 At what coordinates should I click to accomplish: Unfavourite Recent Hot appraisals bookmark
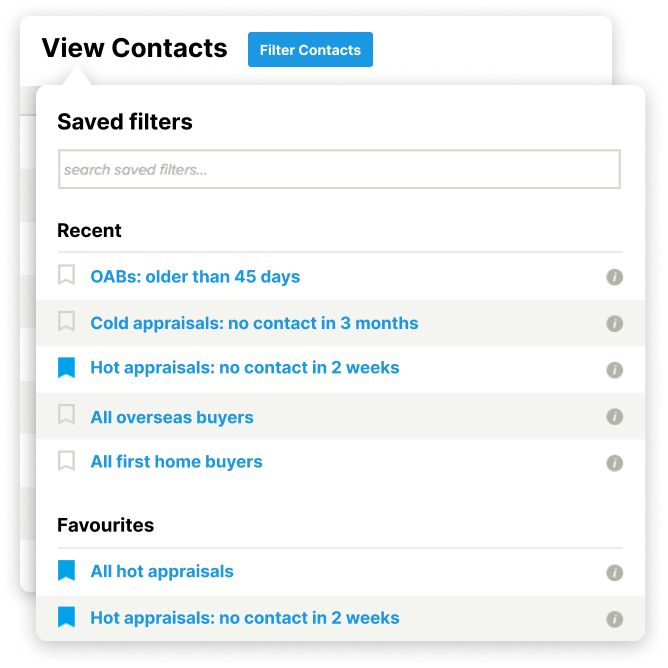[66, 368]
